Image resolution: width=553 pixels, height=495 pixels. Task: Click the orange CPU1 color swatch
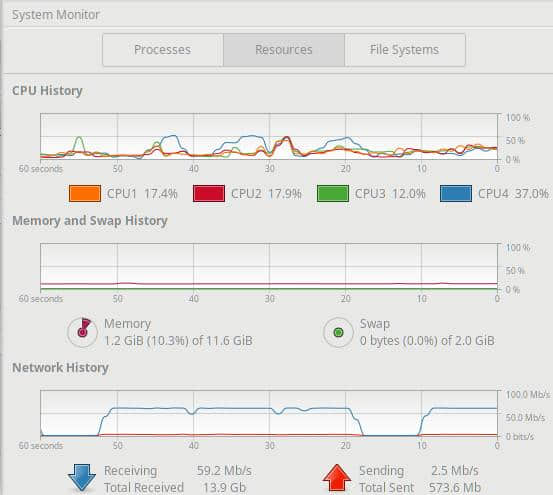85,194
